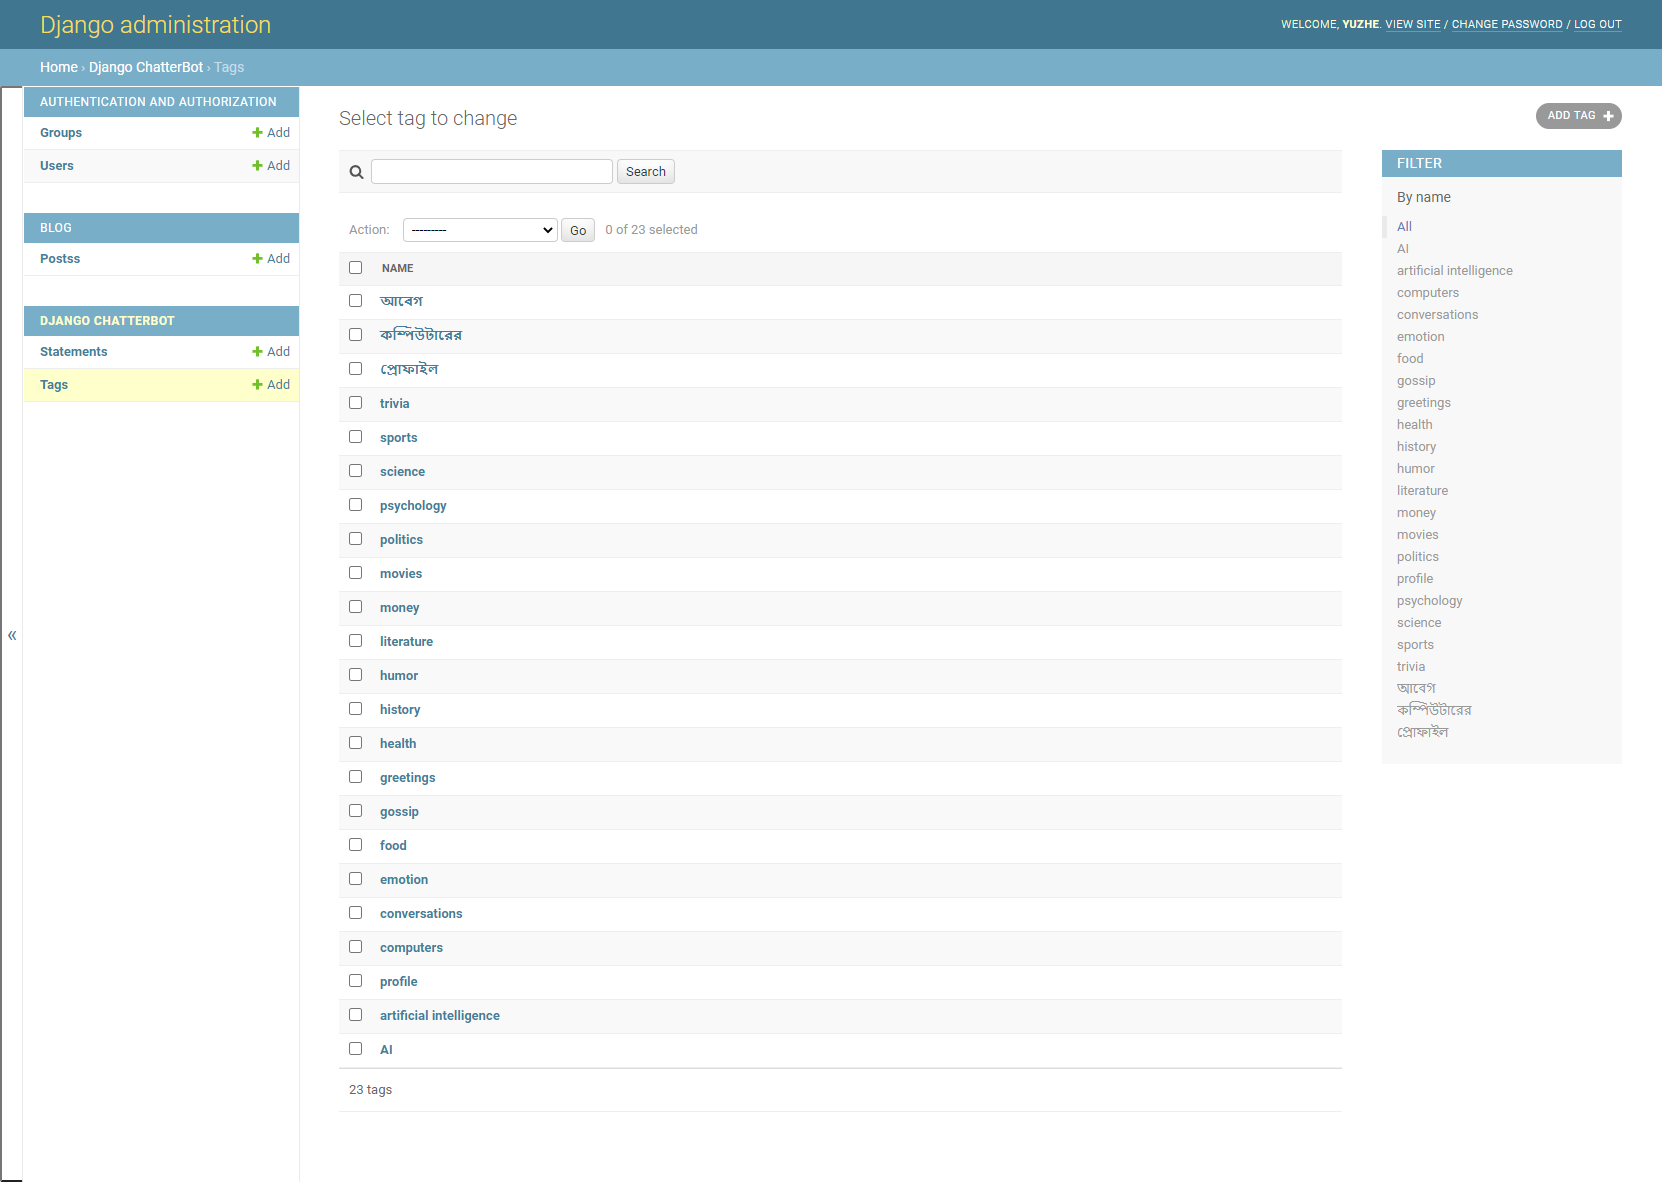This screenshot has height=1182, width=1662.
Task: Open the Groups section in sidebar
Action: (61, 133)
